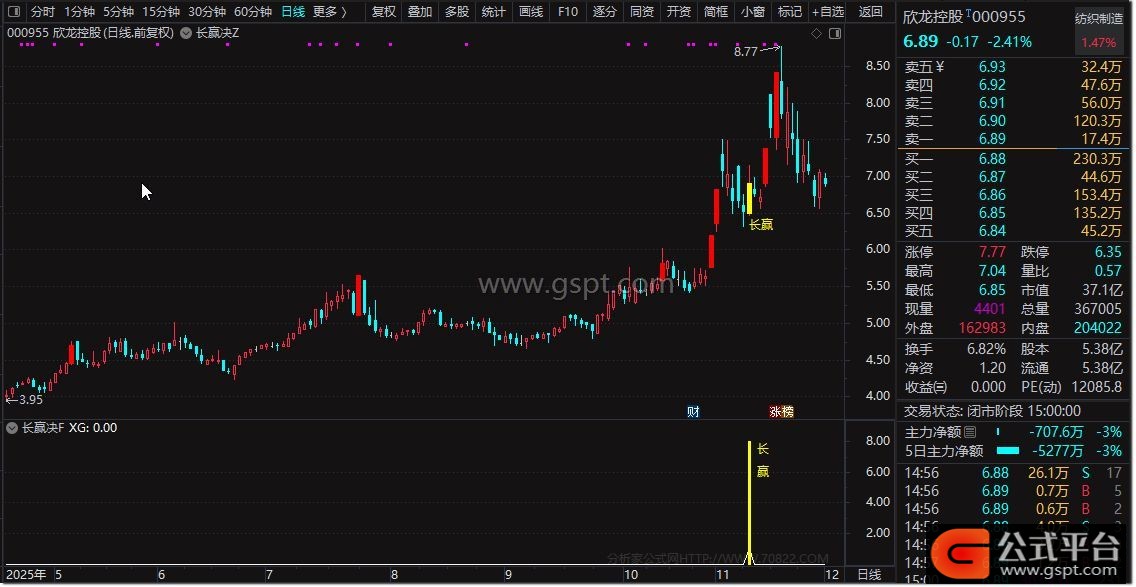The image size is (1136, 587).
Task: Click the 财 marker on the chart
Action: click(693, 411)
